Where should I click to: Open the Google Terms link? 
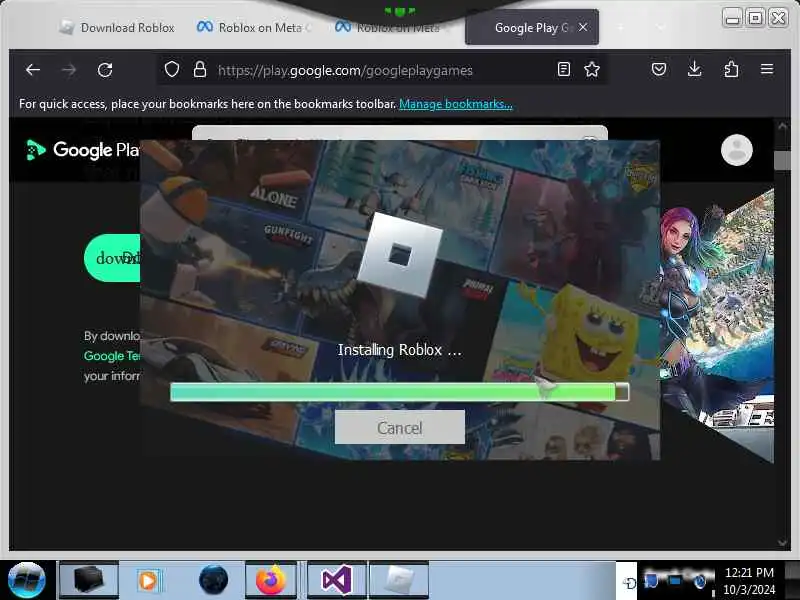[x=112, y=356]
